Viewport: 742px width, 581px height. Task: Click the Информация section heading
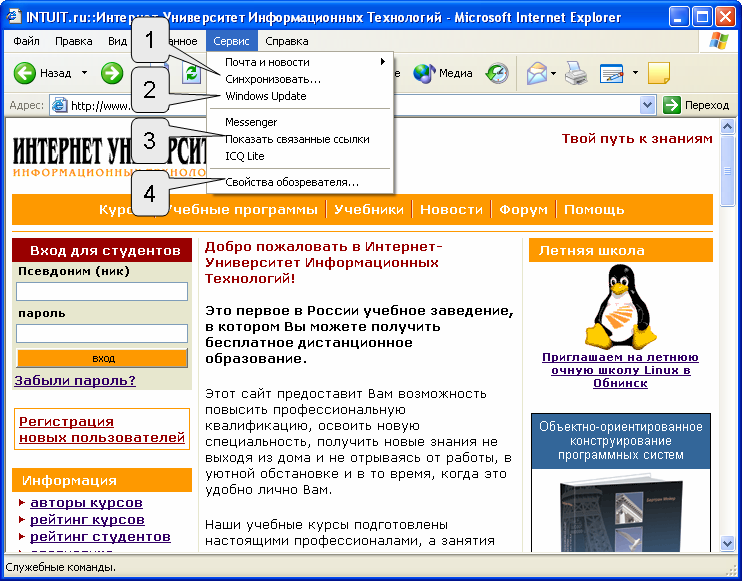69,481
